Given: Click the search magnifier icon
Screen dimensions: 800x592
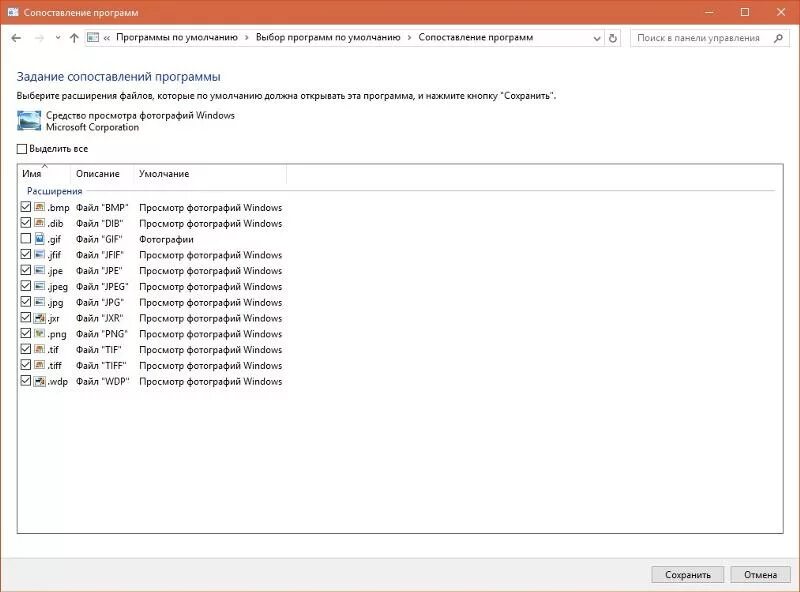Looking at the screenshot, I should pos(778,38).
